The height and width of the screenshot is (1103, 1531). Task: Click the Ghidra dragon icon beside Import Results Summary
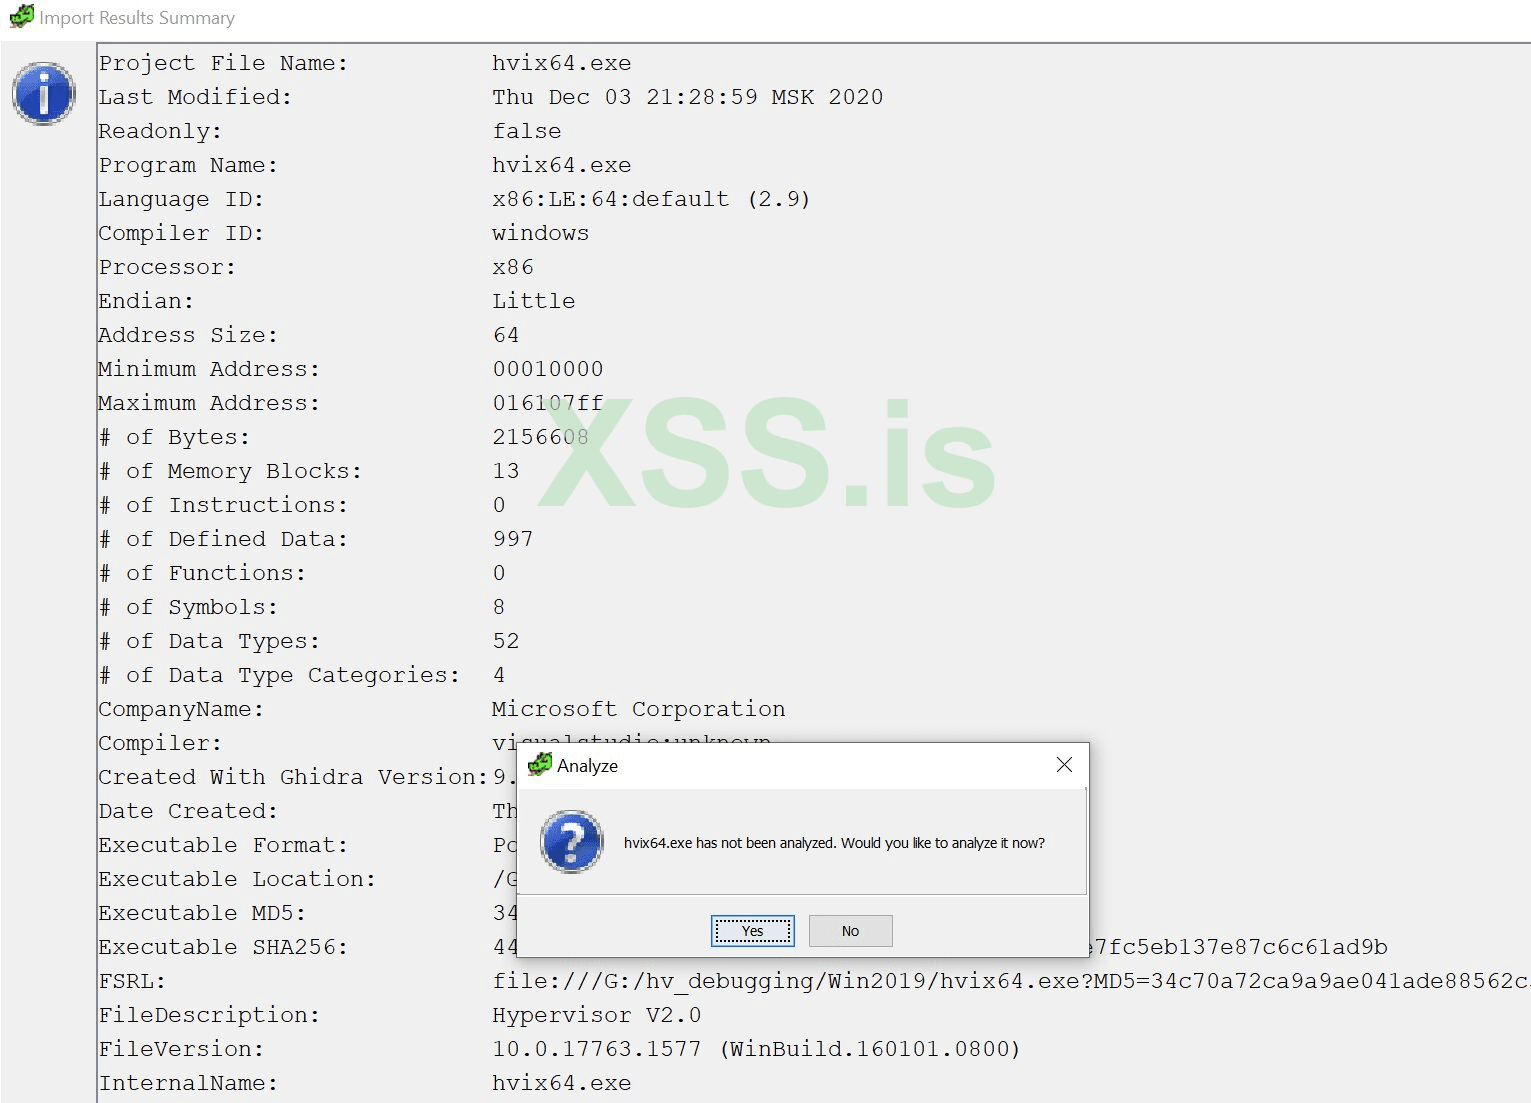tap(21, 17)
